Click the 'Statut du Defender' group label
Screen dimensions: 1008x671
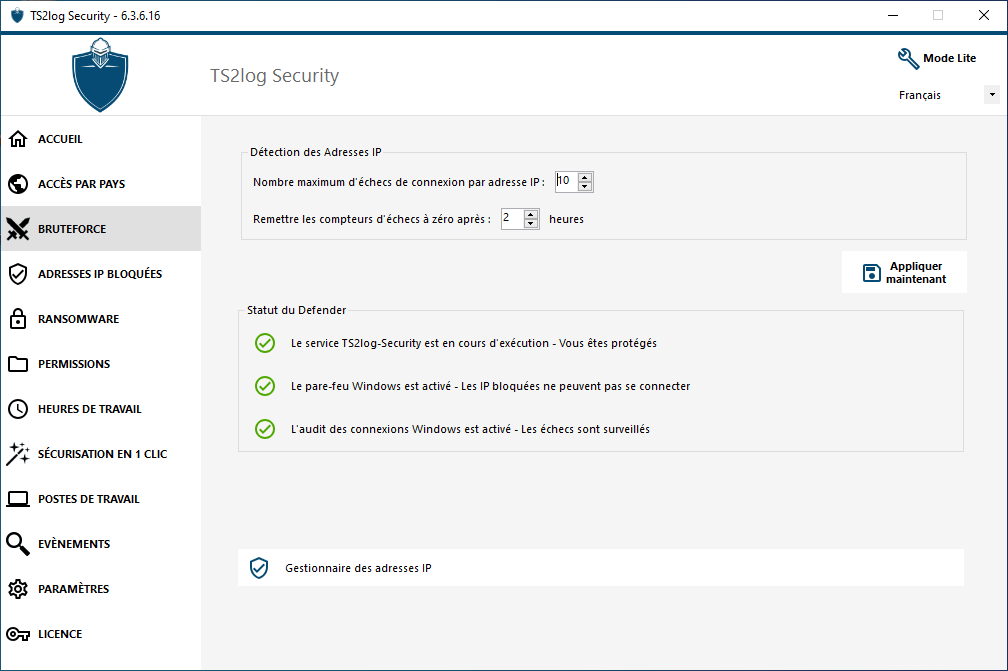click(x=296, y=310)
